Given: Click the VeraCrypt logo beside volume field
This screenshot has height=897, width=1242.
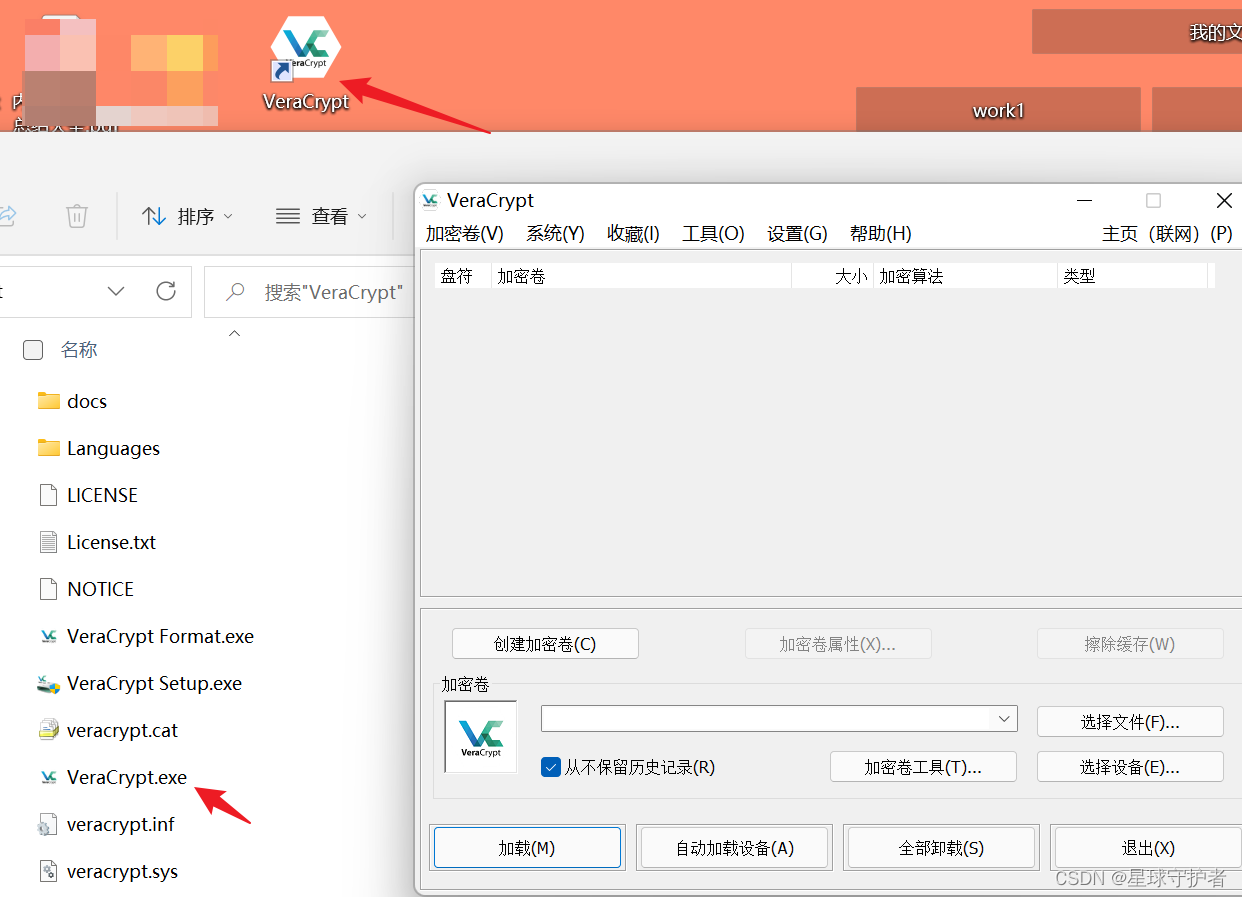Looking at the screenshot, I should pos(481,736).
